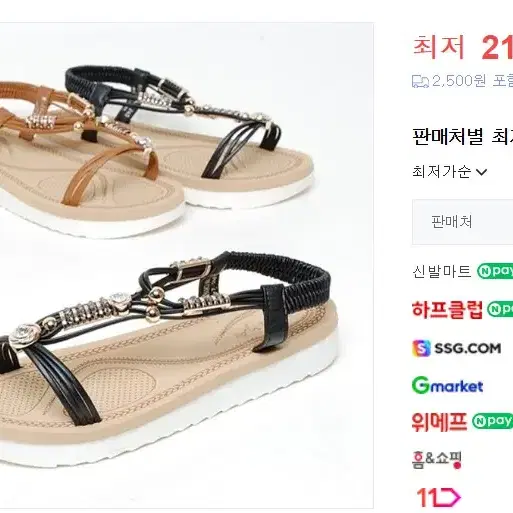Click the 2,500원 shipping fee text
Screen dimensions: 513x513
[x=459, y=81]
